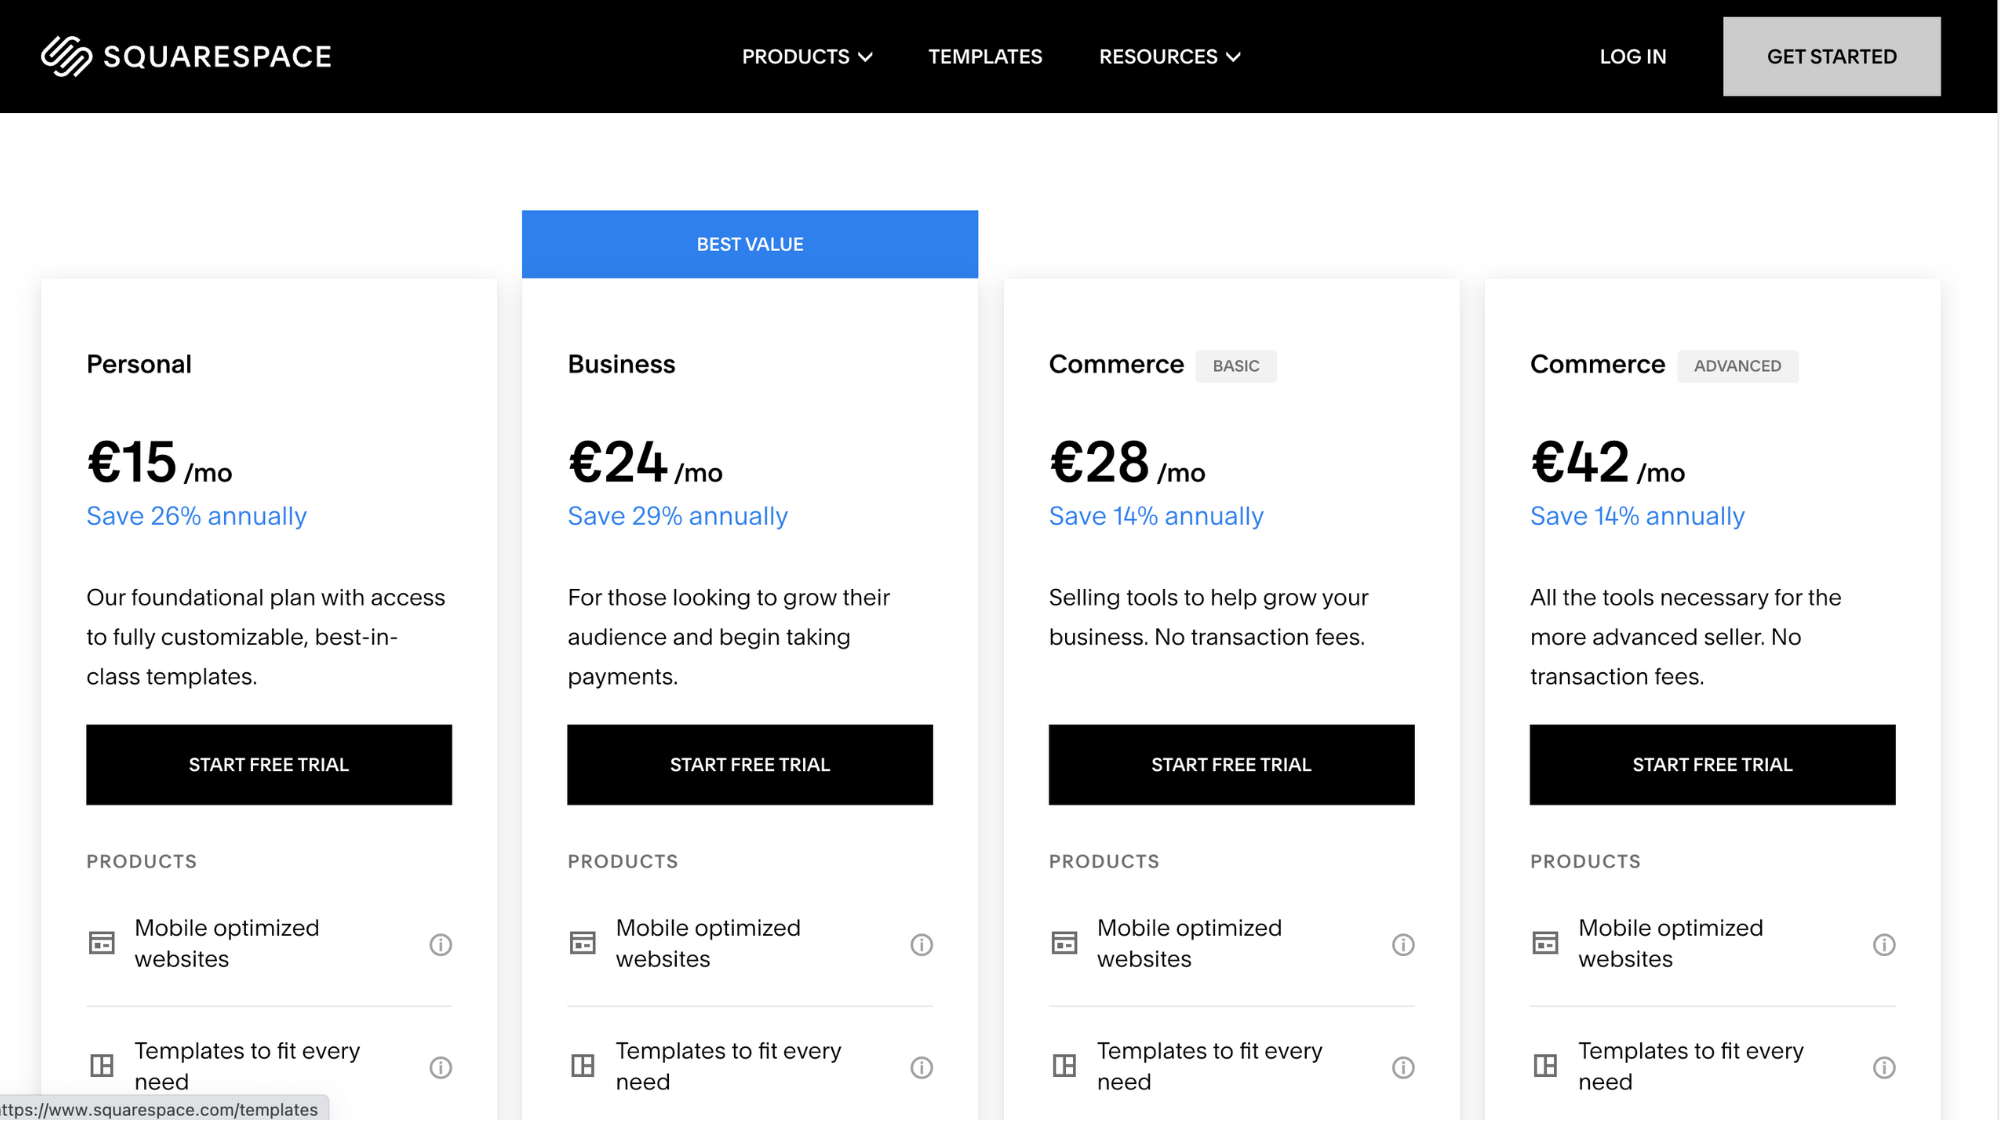Click info icon for Business mobile optimized websites
This screenshot has width=2000, height=1125.
coord(921,944)
